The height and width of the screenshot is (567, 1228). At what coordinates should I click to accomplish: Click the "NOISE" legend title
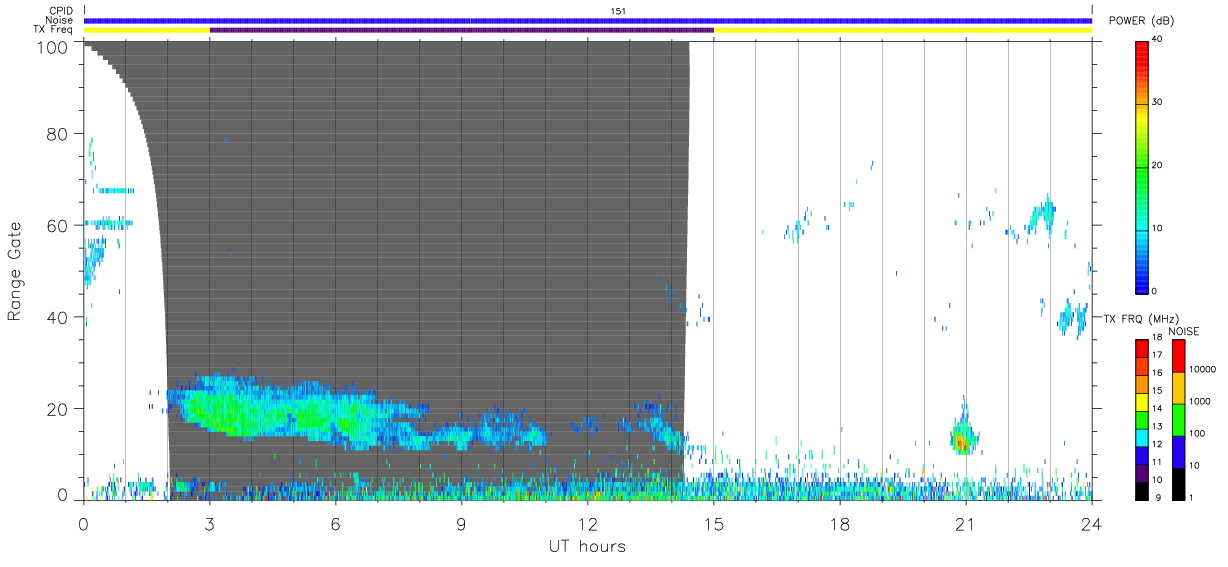click(x=1183, y=331)
